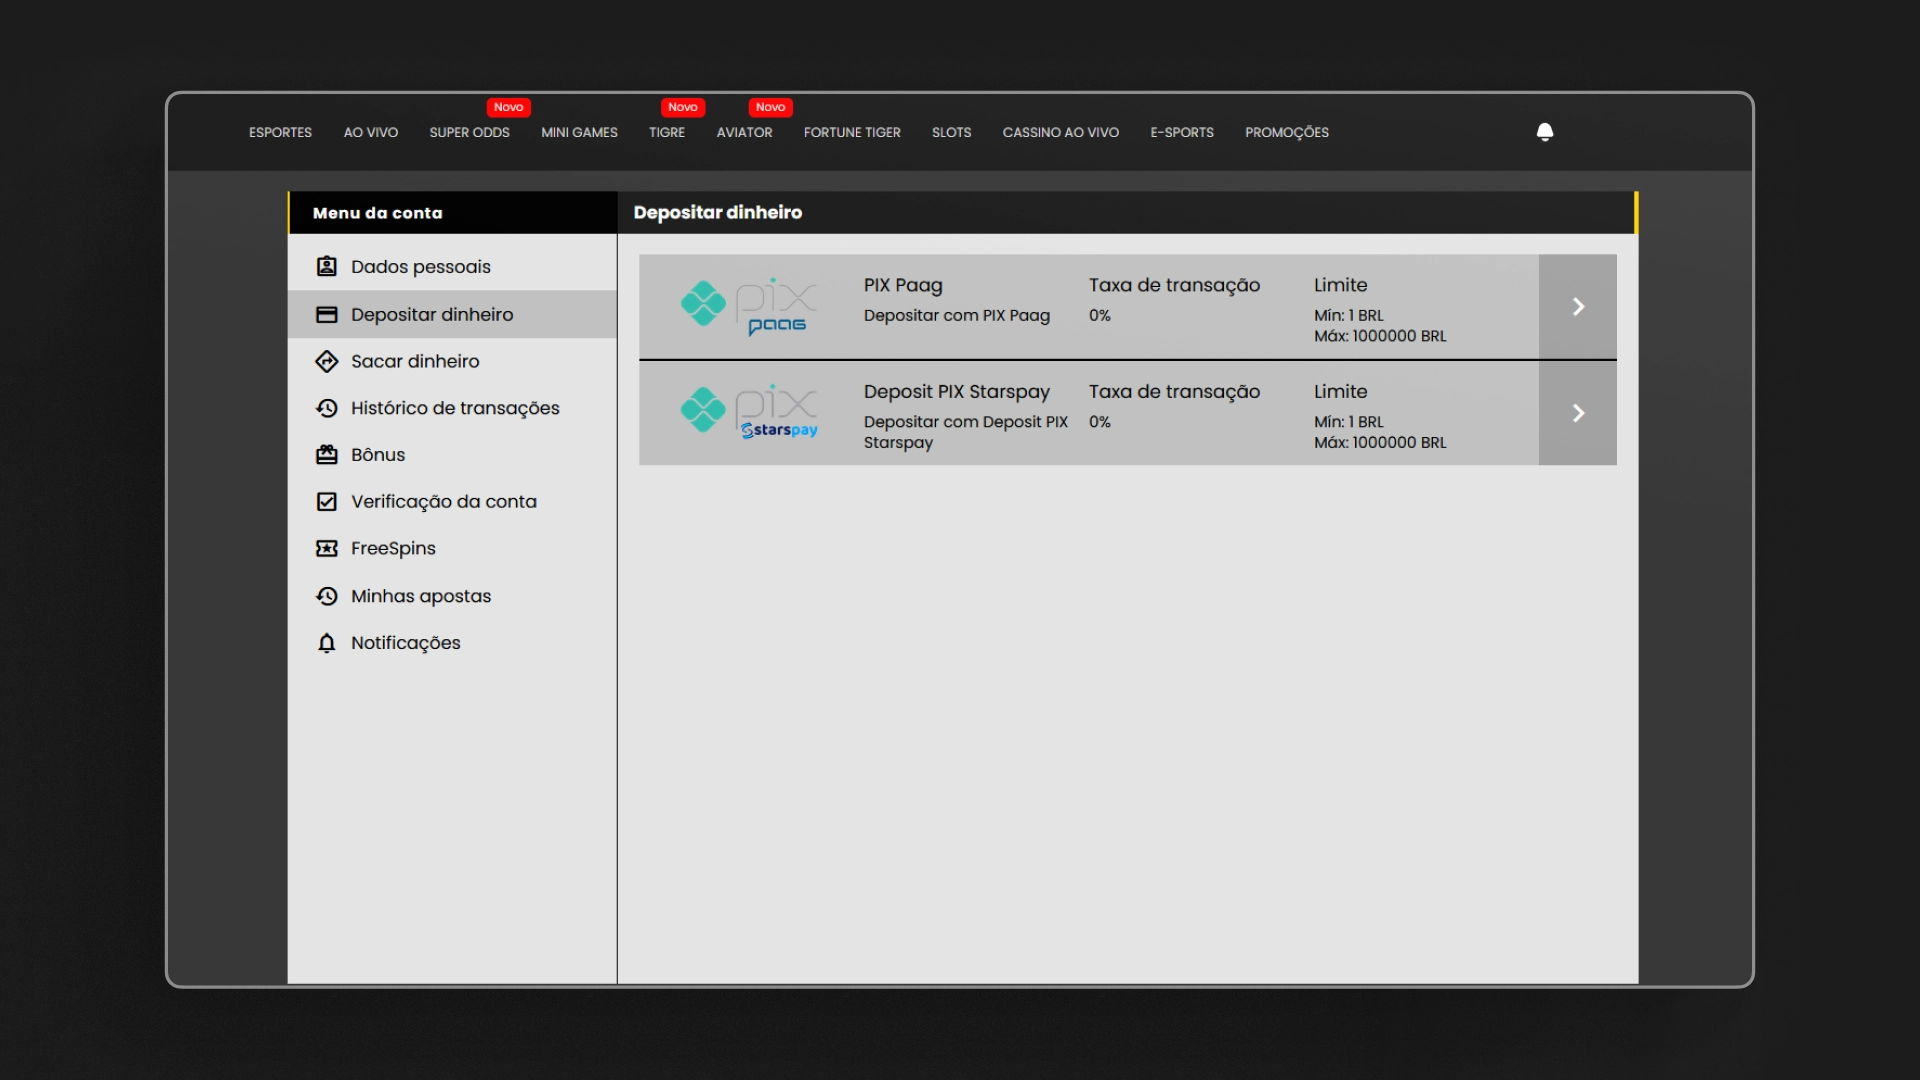Click the Histórico de transações clock icon
Image resolution: width=1920 pixels, height=1080 pixels.
(x=327, y=408)
